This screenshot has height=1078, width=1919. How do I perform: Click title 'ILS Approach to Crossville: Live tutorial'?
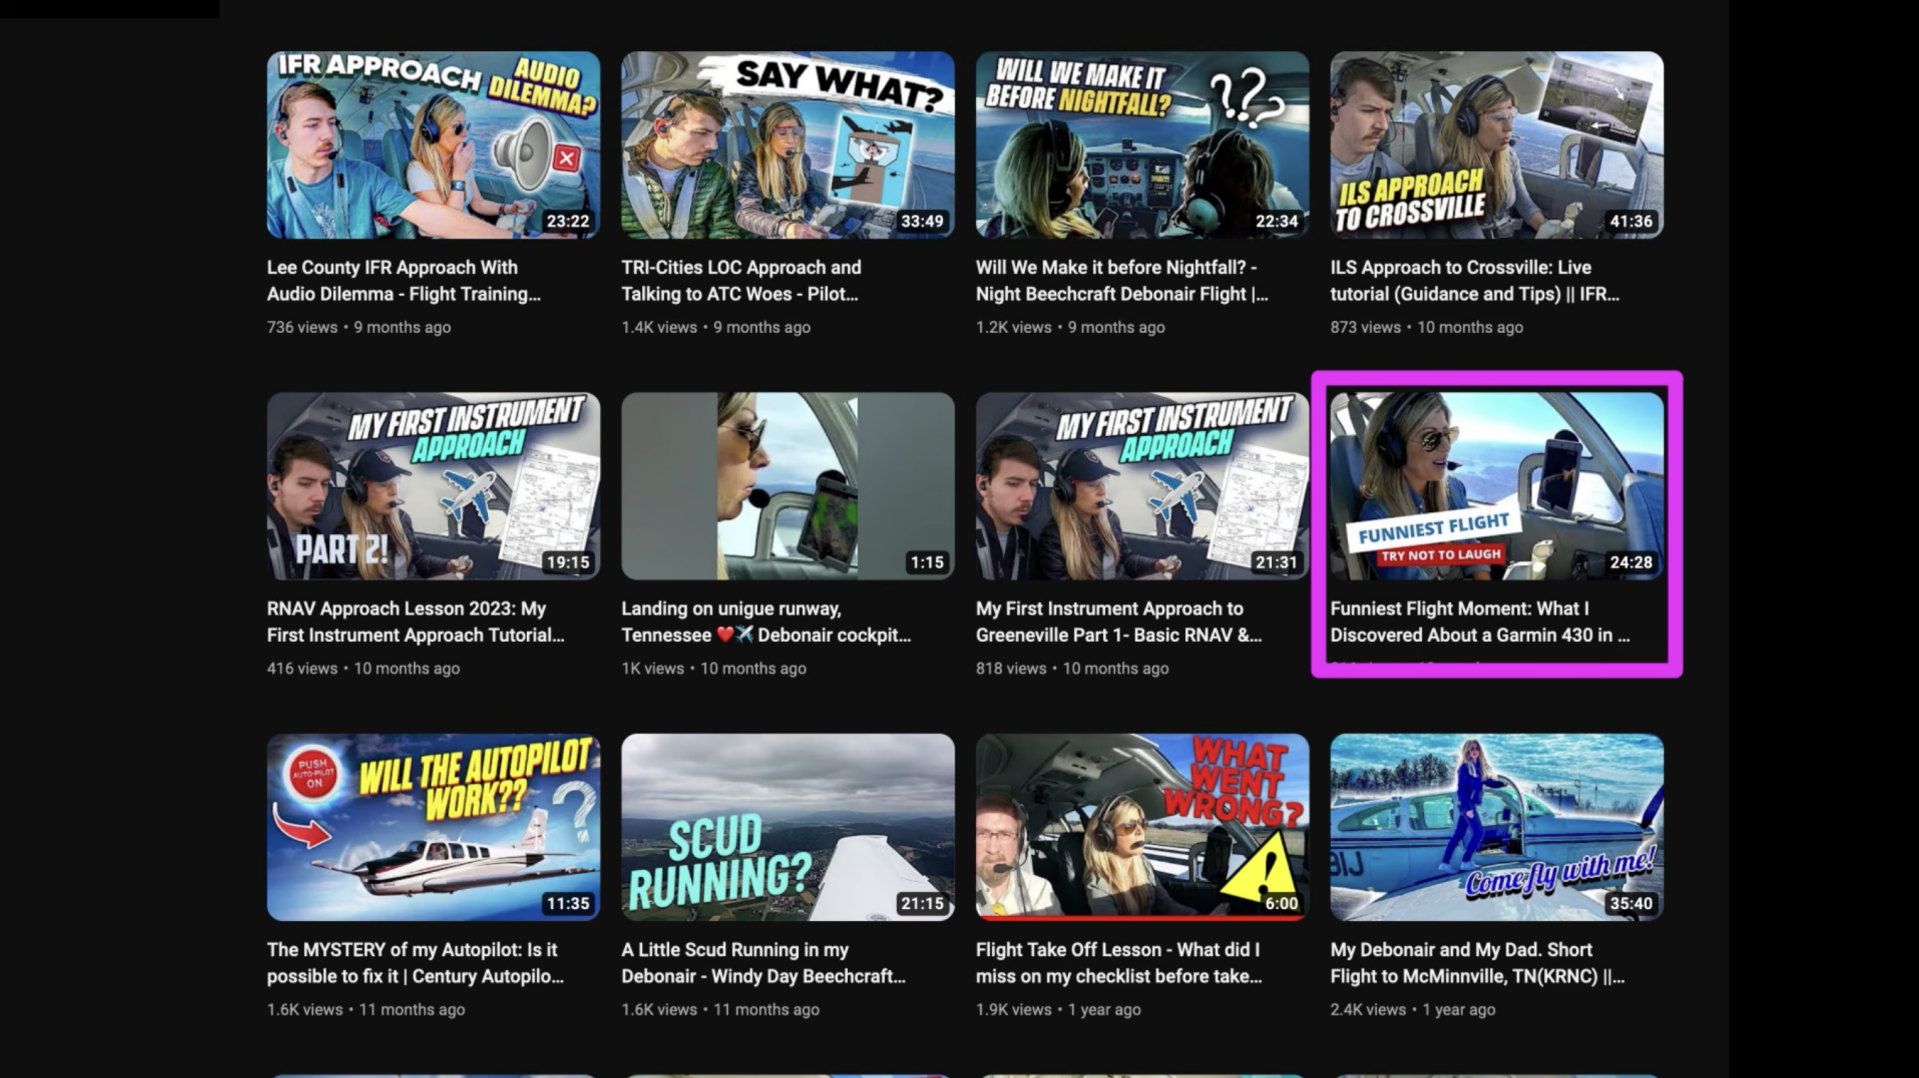[1475, 281]
